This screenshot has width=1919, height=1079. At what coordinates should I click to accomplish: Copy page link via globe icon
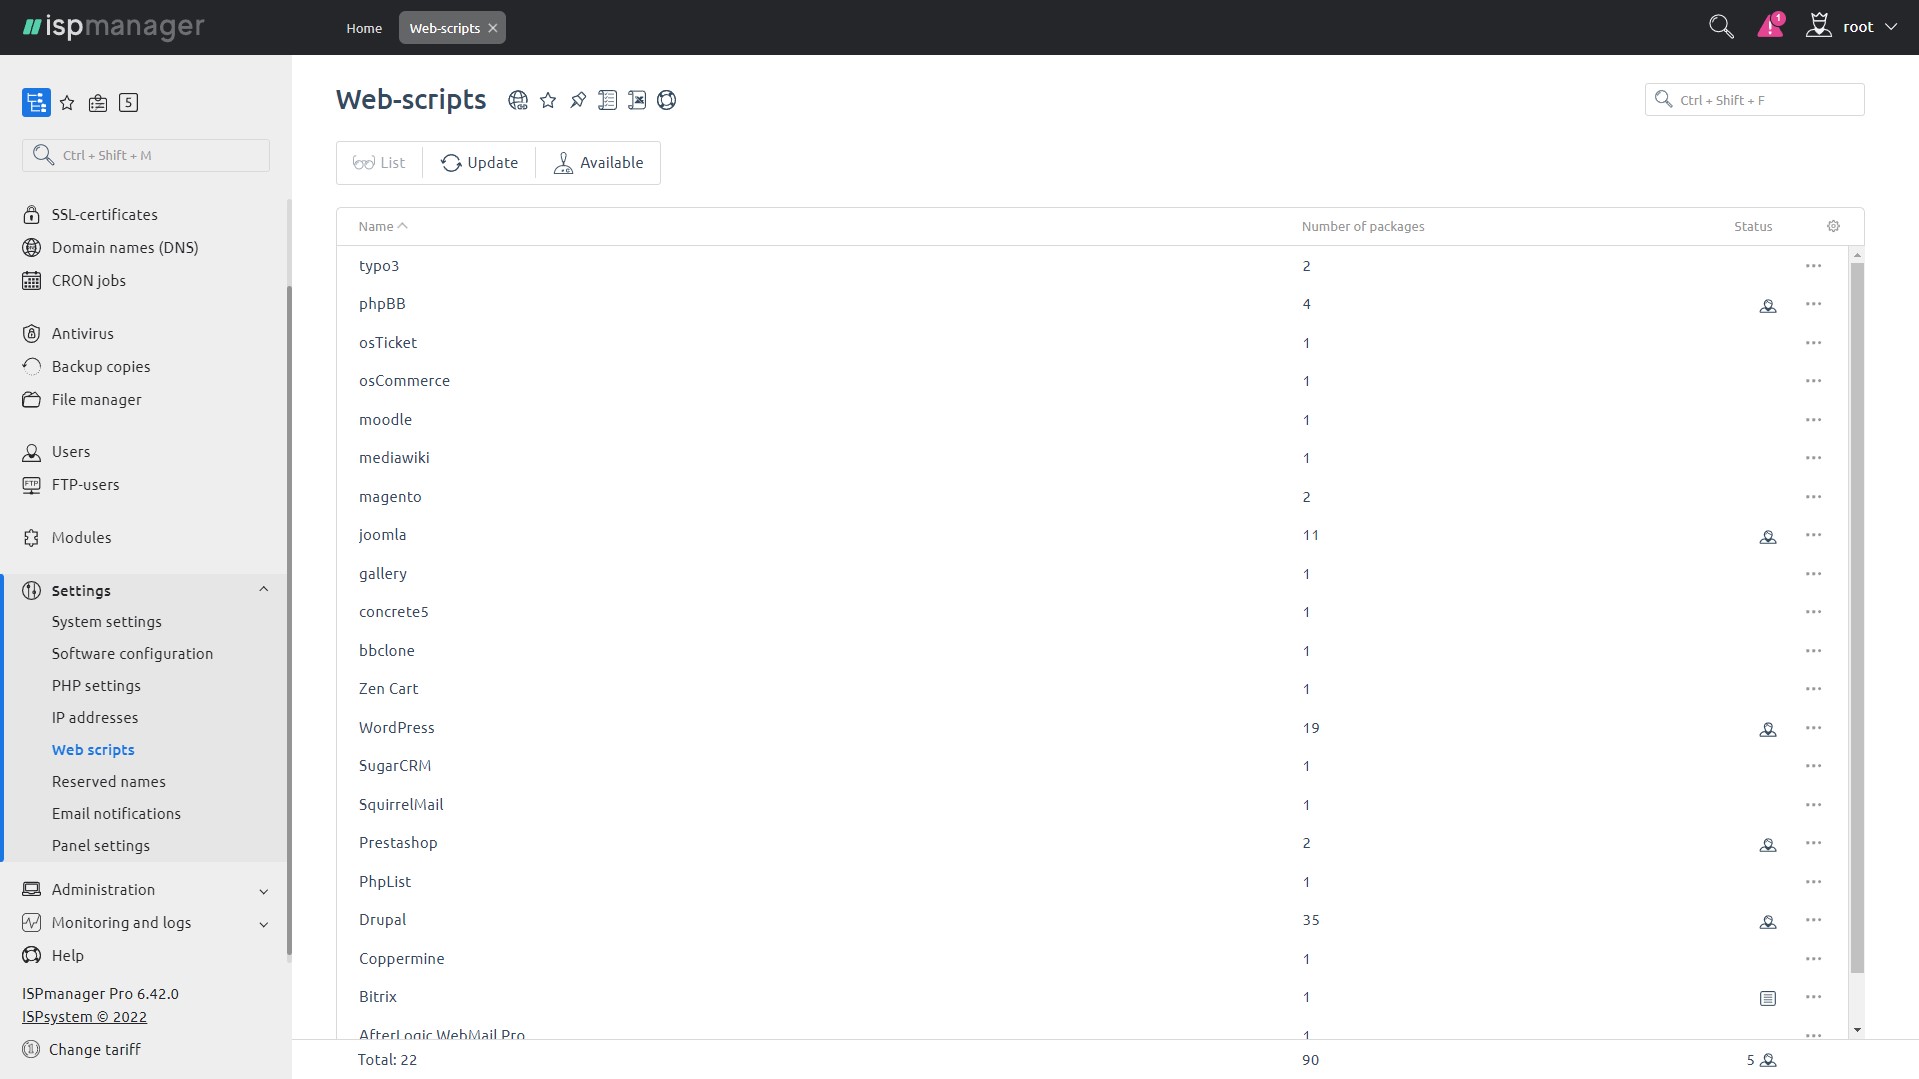click(517, 100)
